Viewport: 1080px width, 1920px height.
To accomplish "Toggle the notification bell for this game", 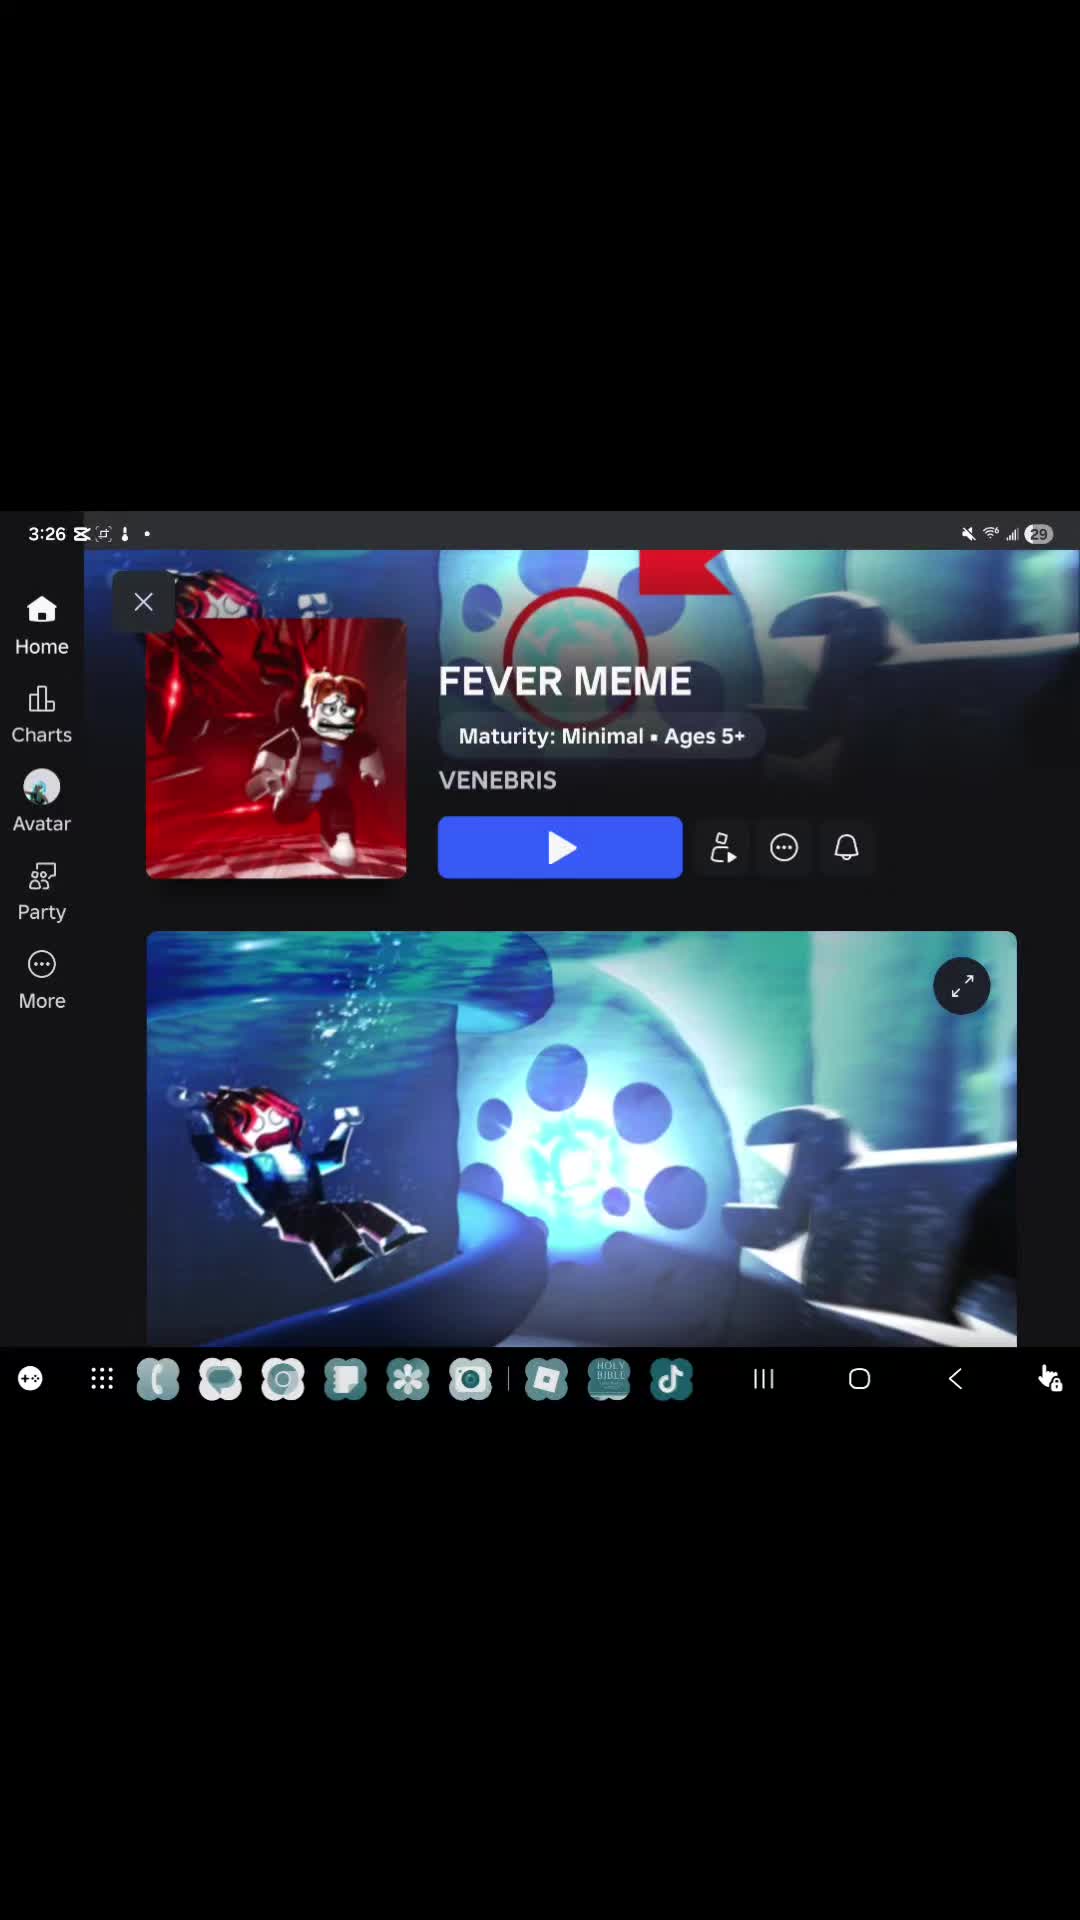I will click(x=846, y=848).
